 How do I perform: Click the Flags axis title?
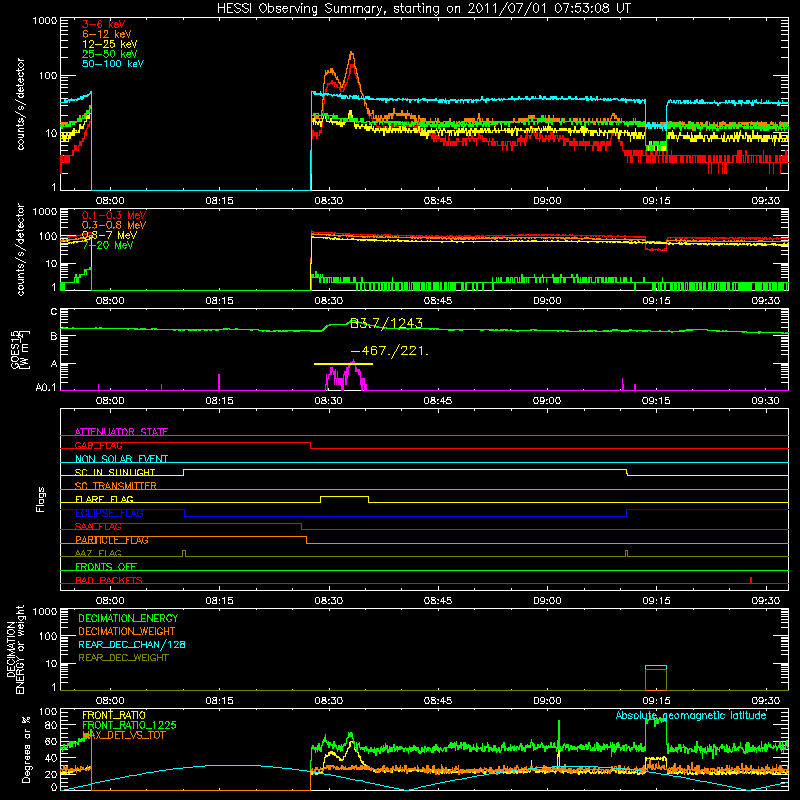41,499
